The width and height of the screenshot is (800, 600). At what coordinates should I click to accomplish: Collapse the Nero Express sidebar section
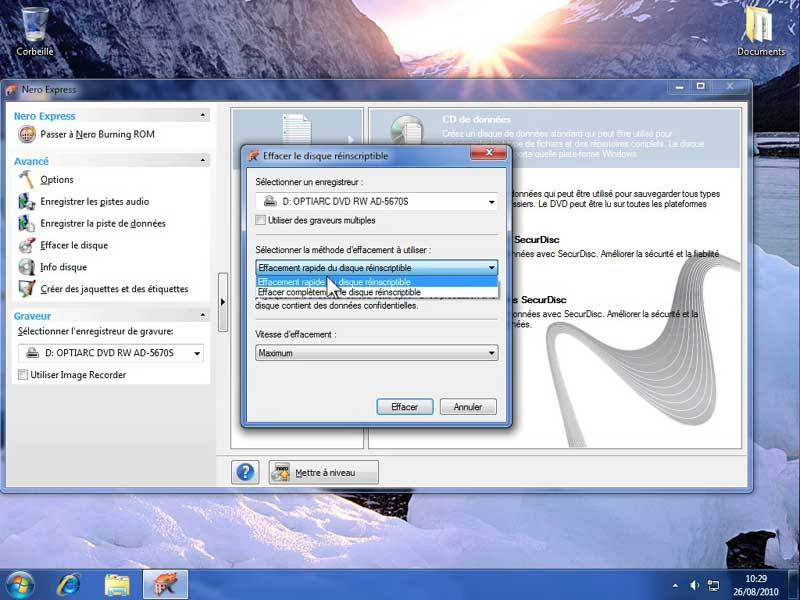tap(203, 116)
